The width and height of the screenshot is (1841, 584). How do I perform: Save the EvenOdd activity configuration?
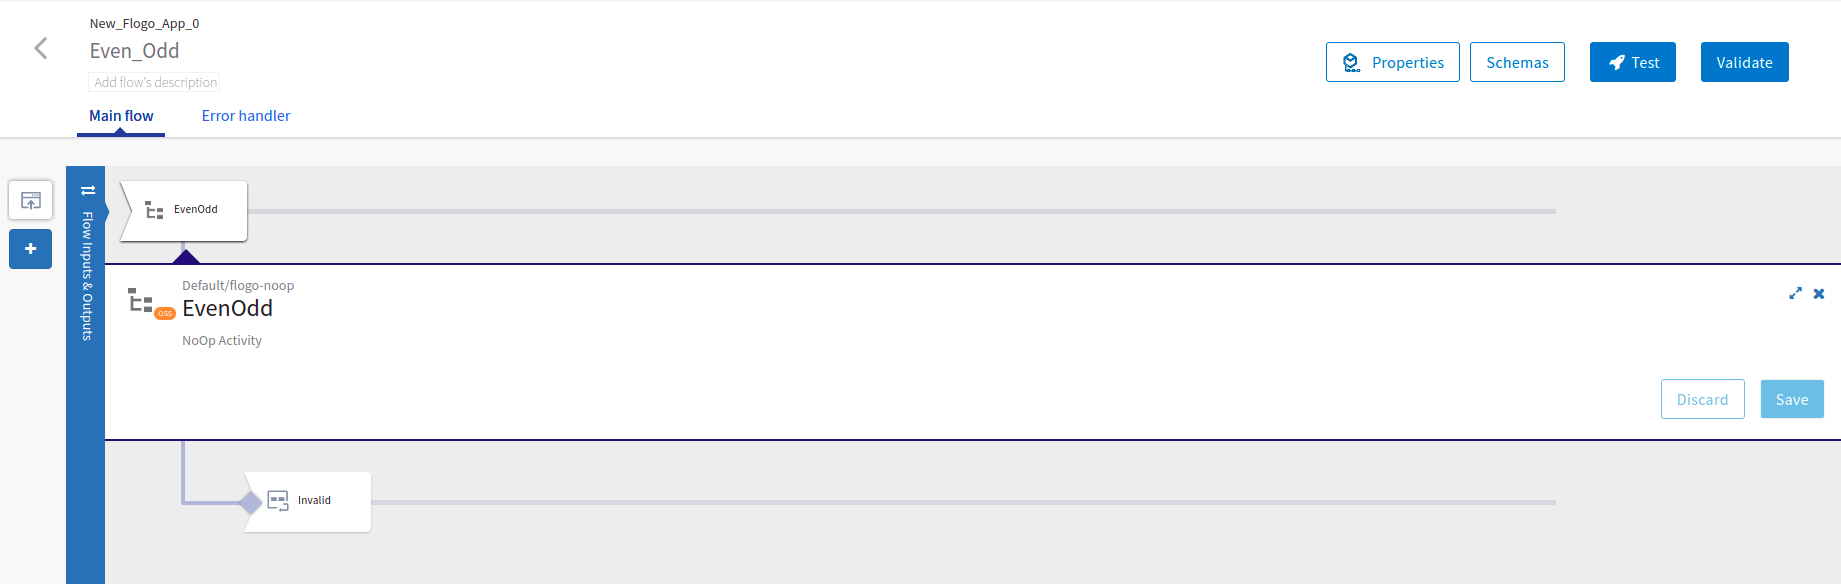click(1791, 399)
